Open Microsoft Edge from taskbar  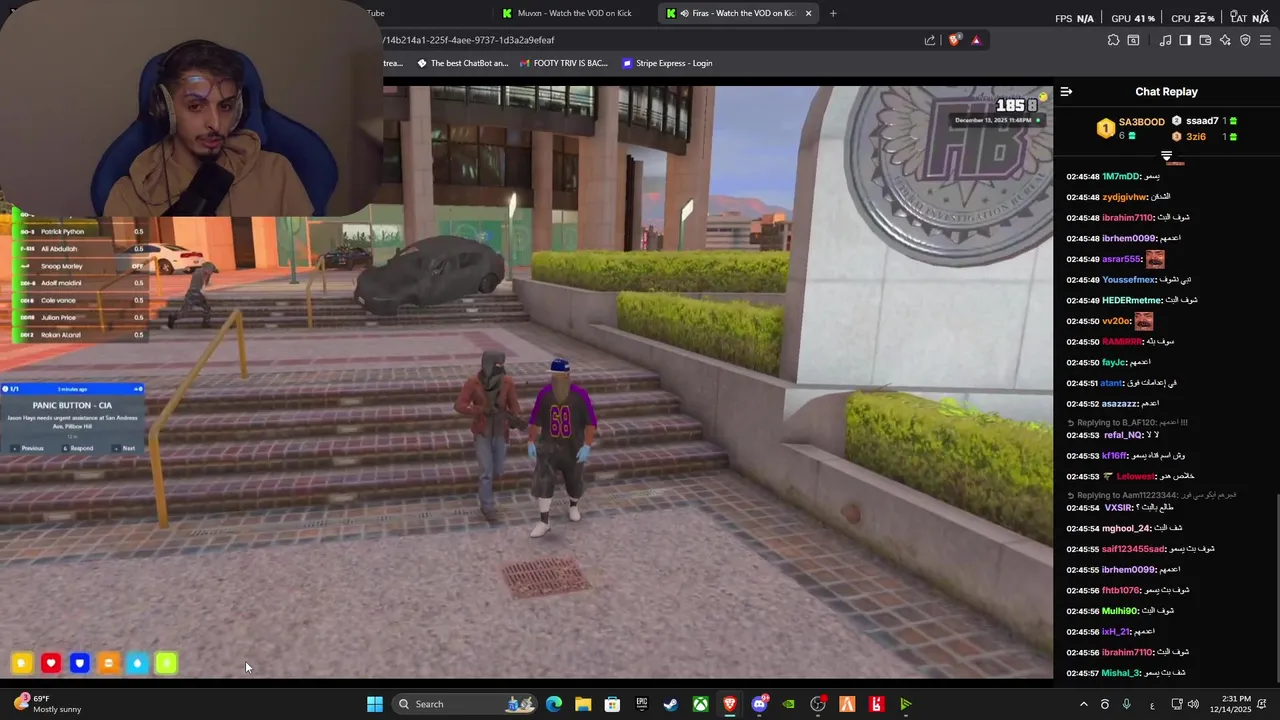(554, 704)
